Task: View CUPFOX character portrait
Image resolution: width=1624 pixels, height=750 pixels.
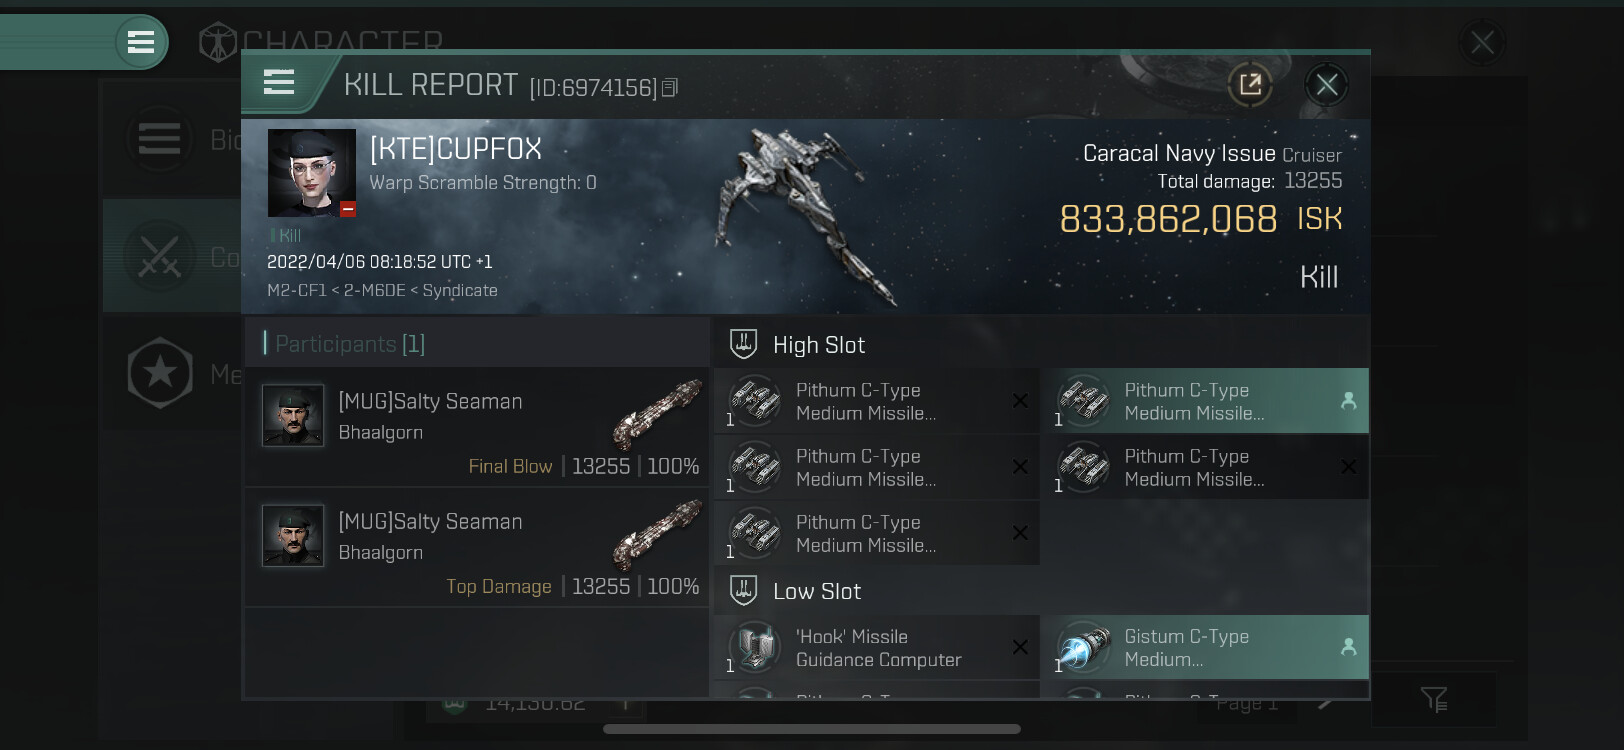Action: 312,173
